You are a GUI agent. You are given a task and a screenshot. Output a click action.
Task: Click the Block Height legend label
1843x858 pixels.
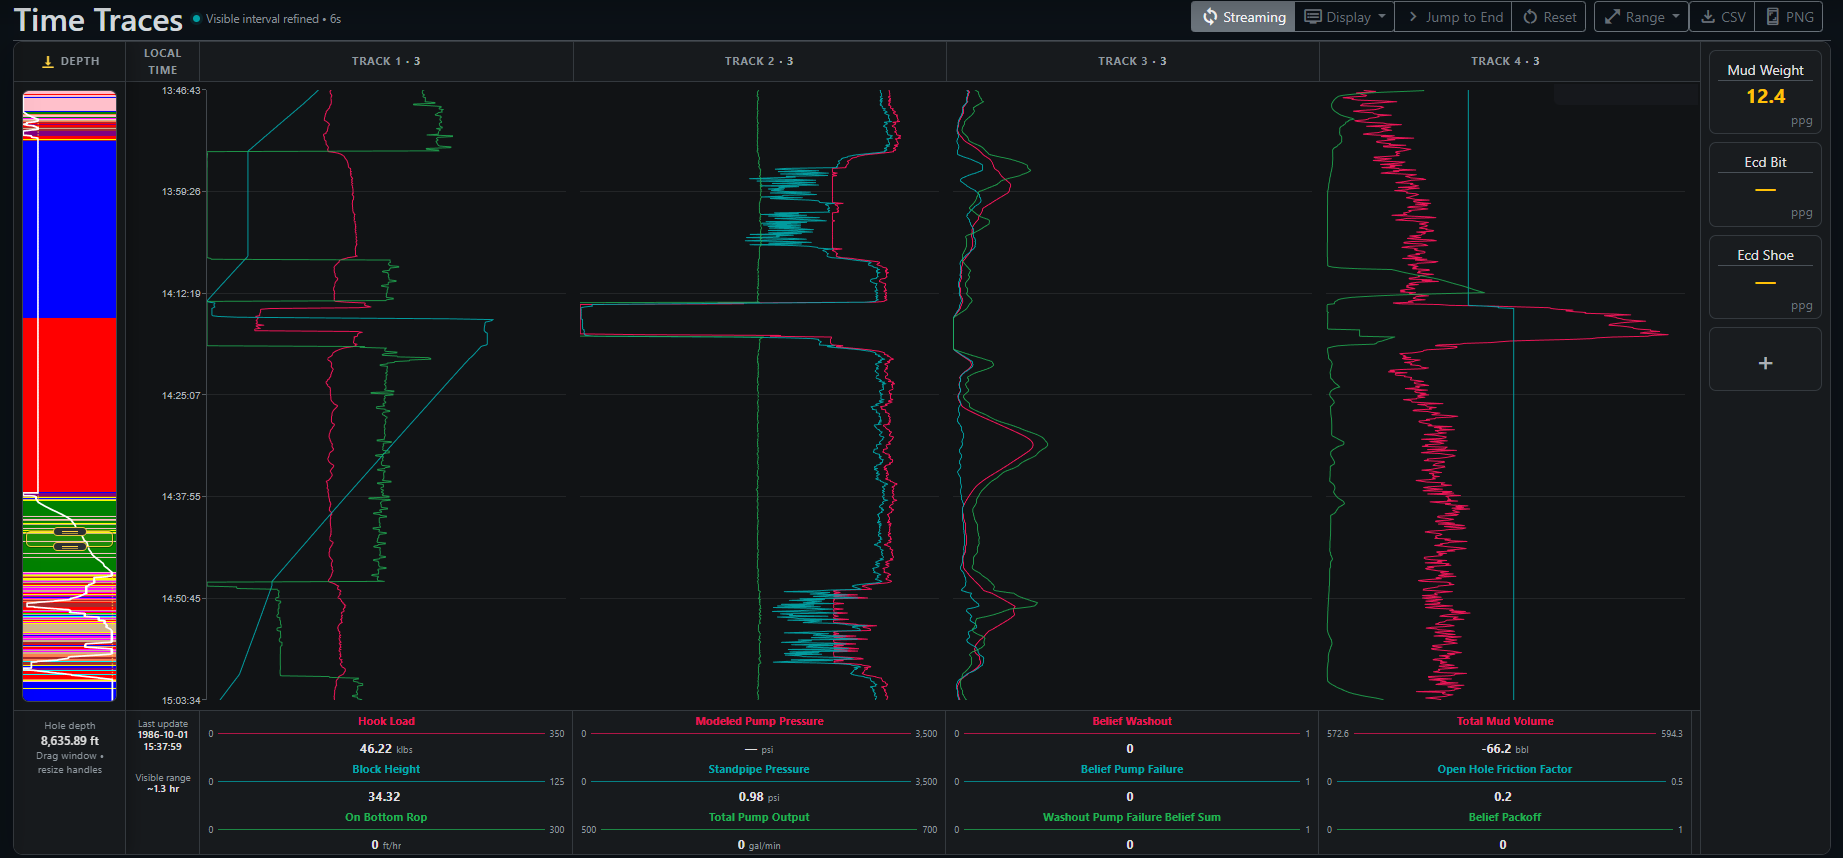386,769
